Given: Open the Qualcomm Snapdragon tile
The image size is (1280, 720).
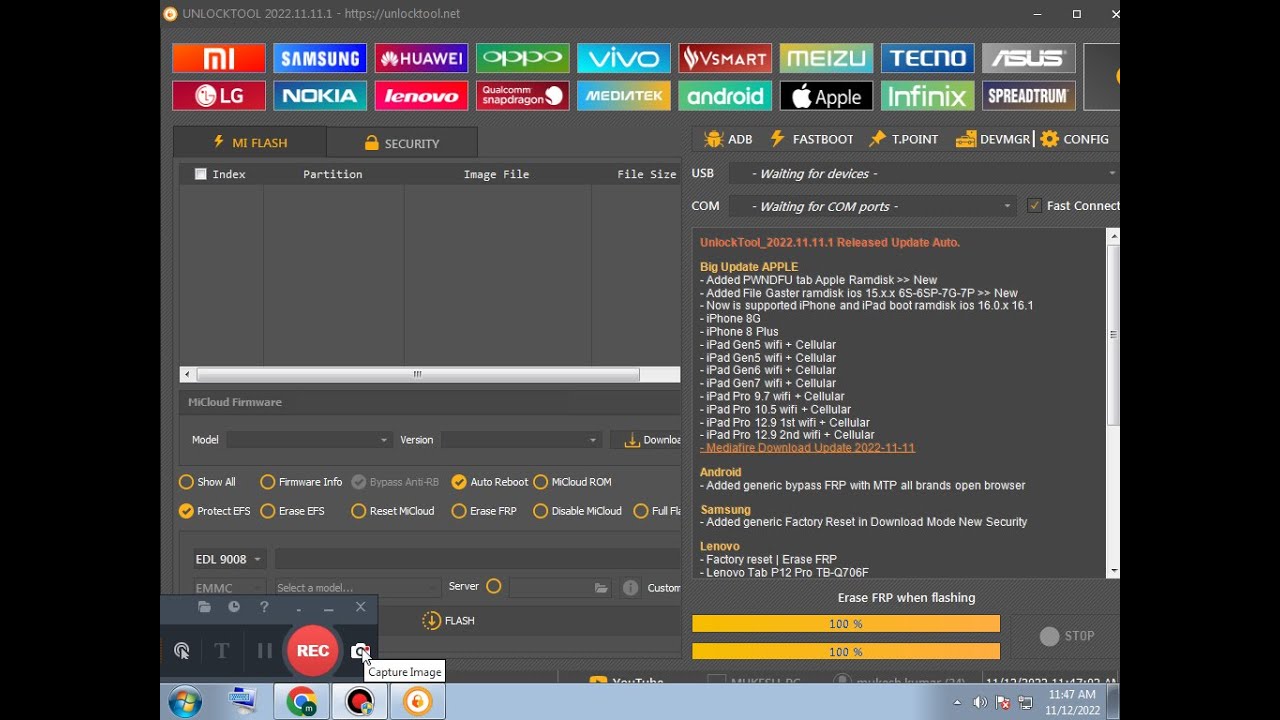Looking at the screenshot, I should point(522,96).
